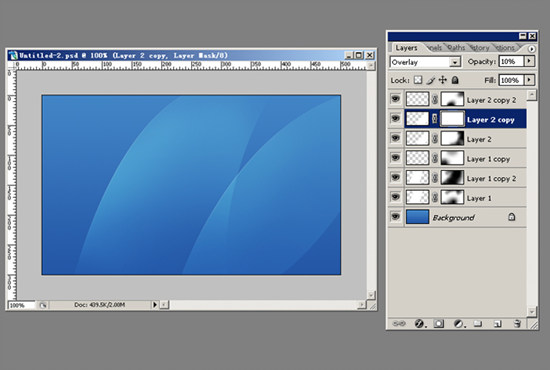This screenshot has height=370, width=550.
Task: Click the Layers panel scroll down arrow
Action: pos(532,311)
